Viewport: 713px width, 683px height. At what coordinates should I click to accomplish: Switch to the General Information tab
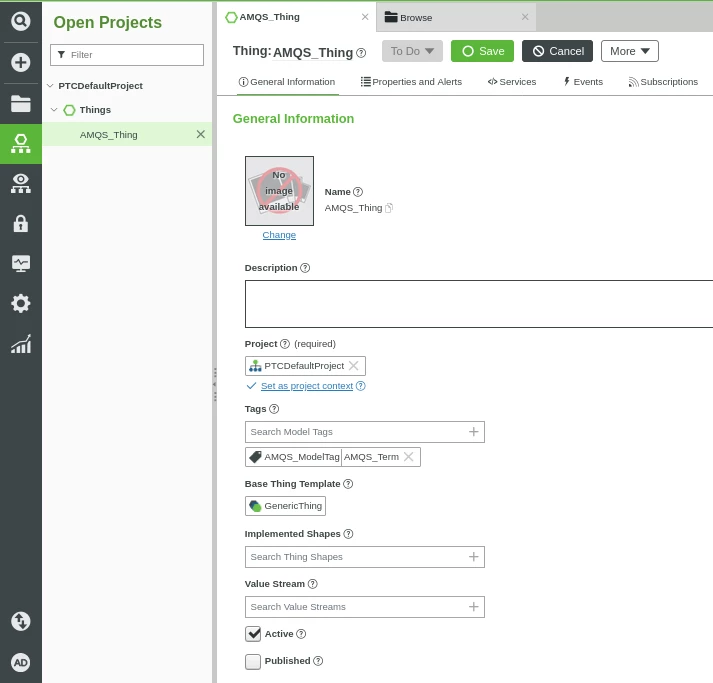click(x=287, y=82)
